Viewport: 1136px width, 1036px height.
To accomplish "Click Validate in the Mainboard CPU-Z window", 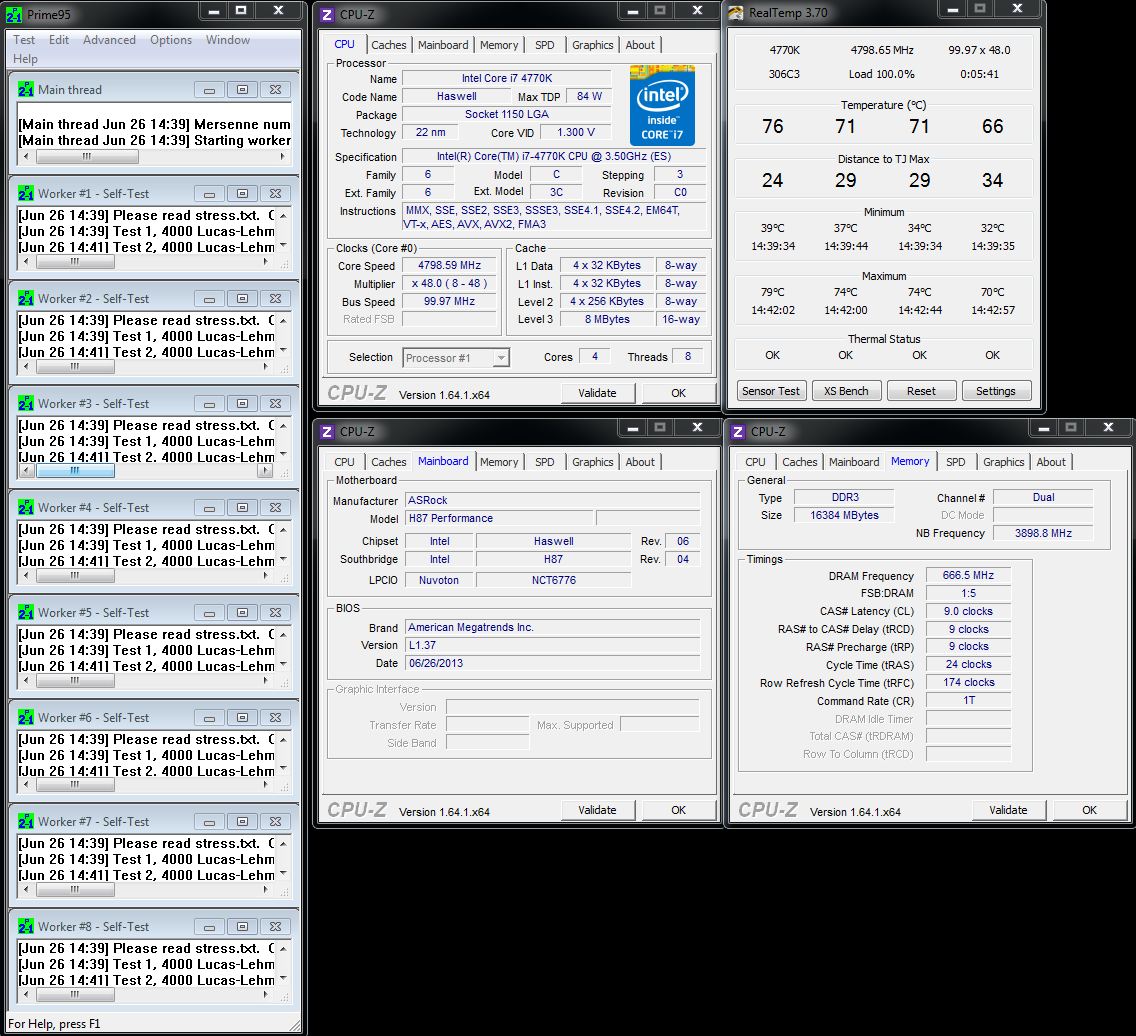I will pyautogui.click(x=598, y=811).
